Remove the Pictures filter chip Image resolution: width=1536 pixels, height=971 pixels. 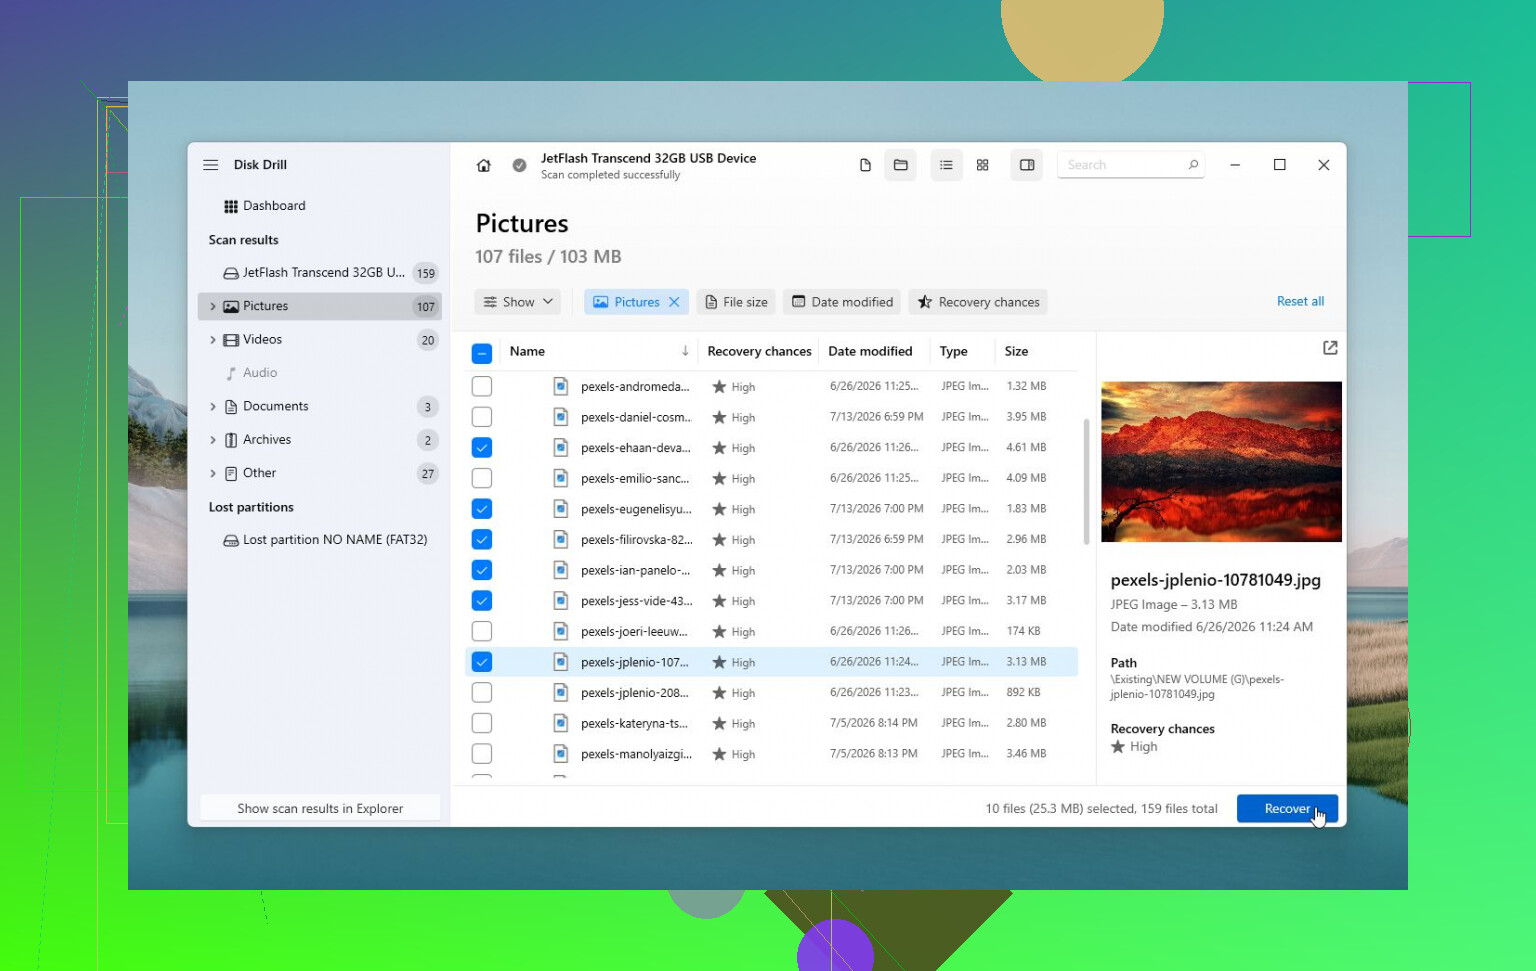(x=674, y=302)
